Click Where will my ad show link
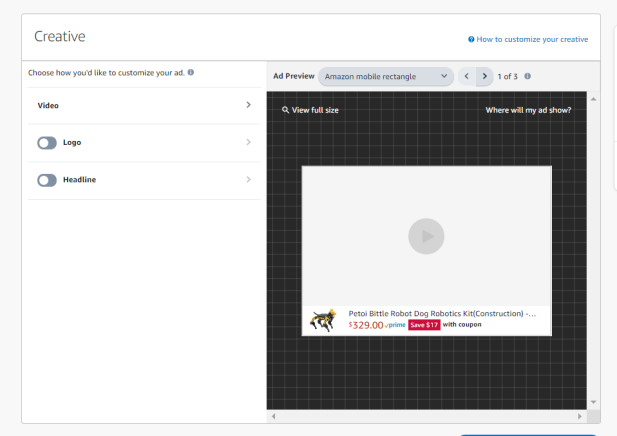This screenshot has height=436, width=617. coord(528,110)
